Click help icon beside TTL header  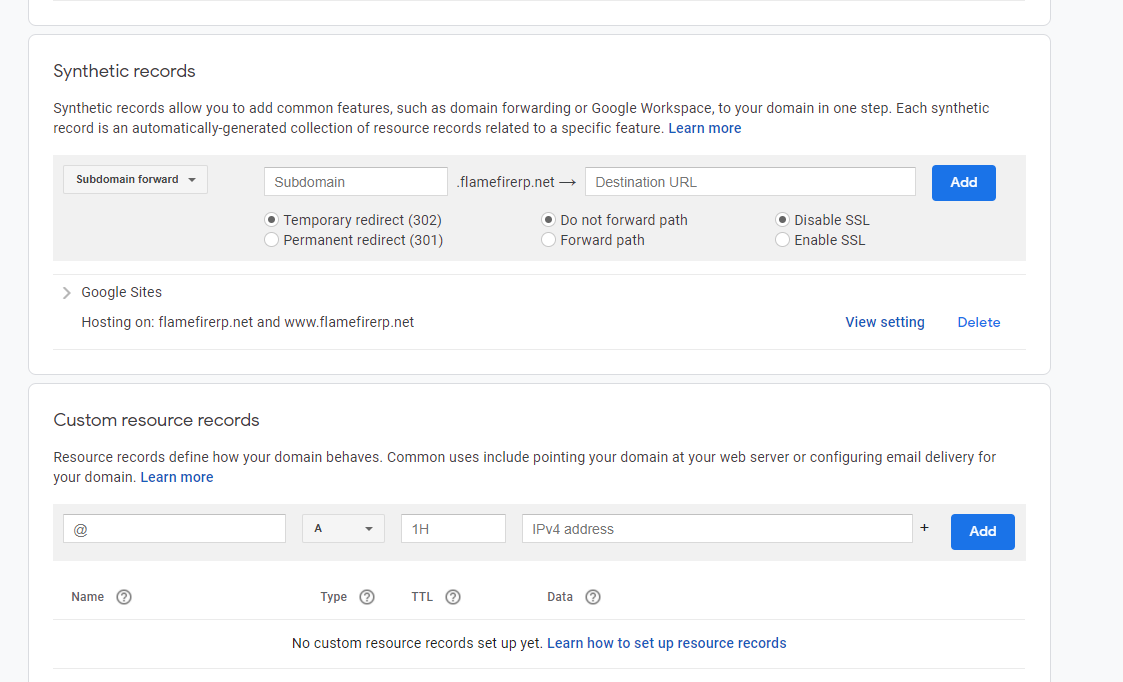pos(453,597)
